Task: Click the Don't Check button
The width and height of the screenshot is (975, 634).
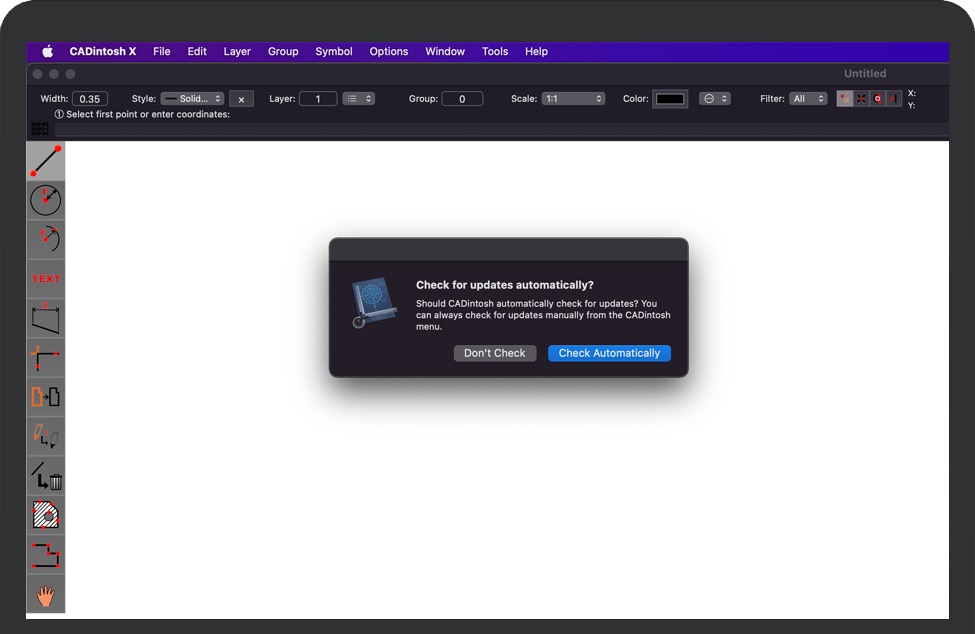Action: (x=495, y=353)
